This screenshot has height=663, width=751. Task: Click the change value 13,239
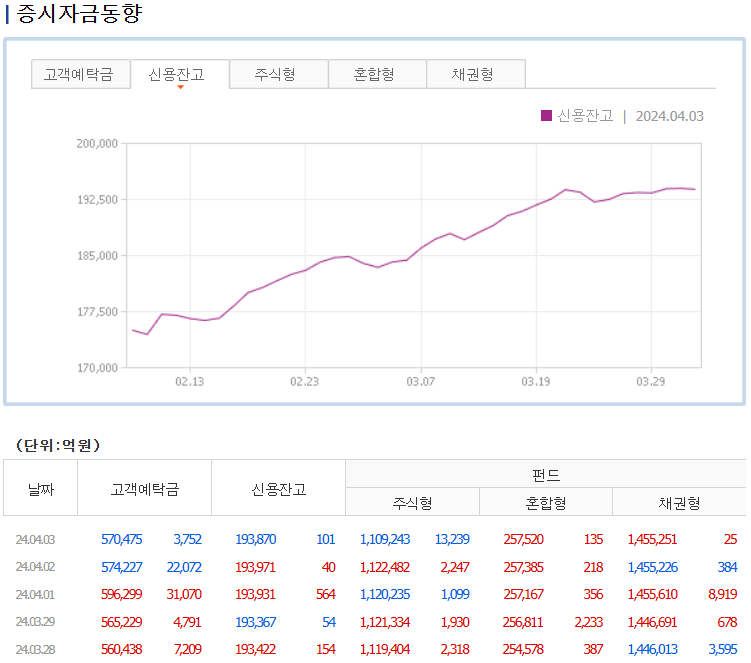pos(452,539)
